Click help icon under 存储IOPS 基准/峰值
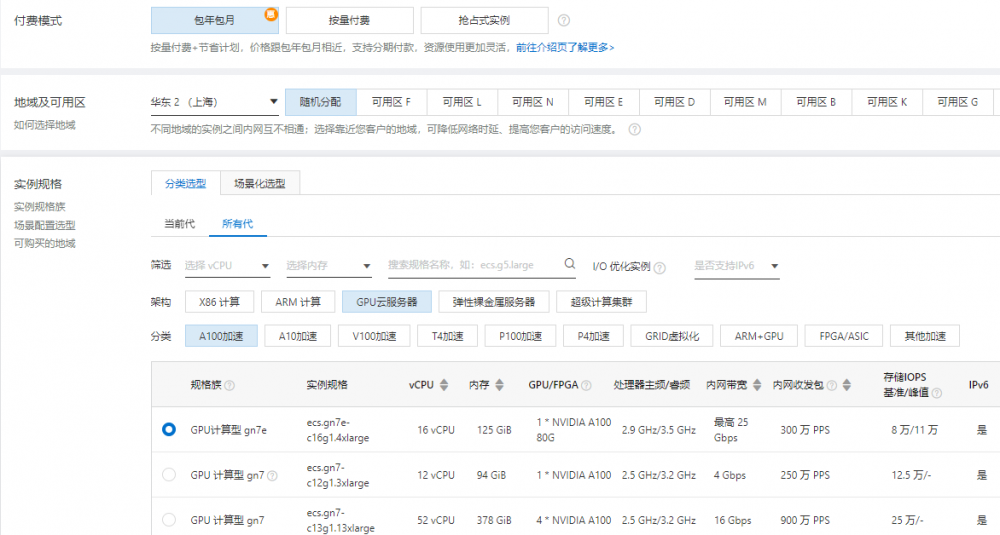The image size is (1000, 535). point(937,393)
